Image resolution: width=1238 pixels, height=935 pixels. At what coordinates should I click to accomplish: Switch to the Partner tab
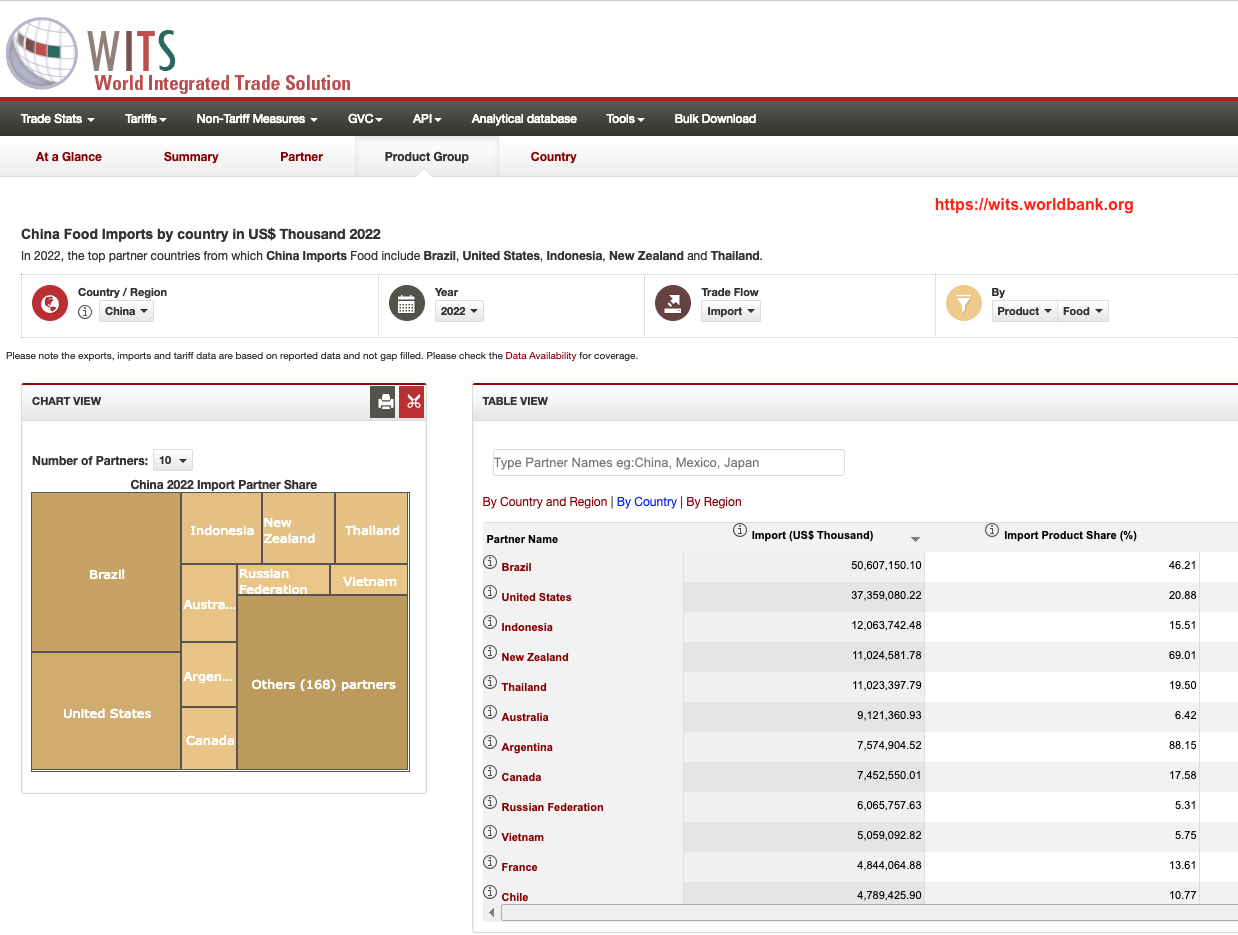click(301, 157)
